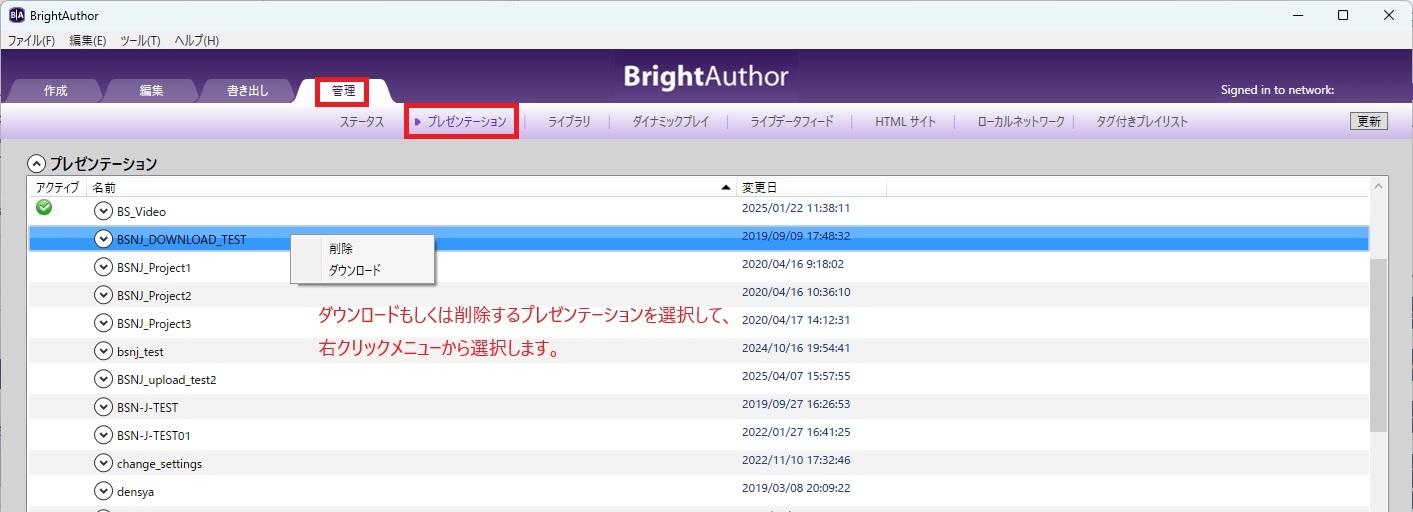The image size is (1413, 512).
Task: Choose ダウンロード from the context menu
Action: tap(355, 270)
